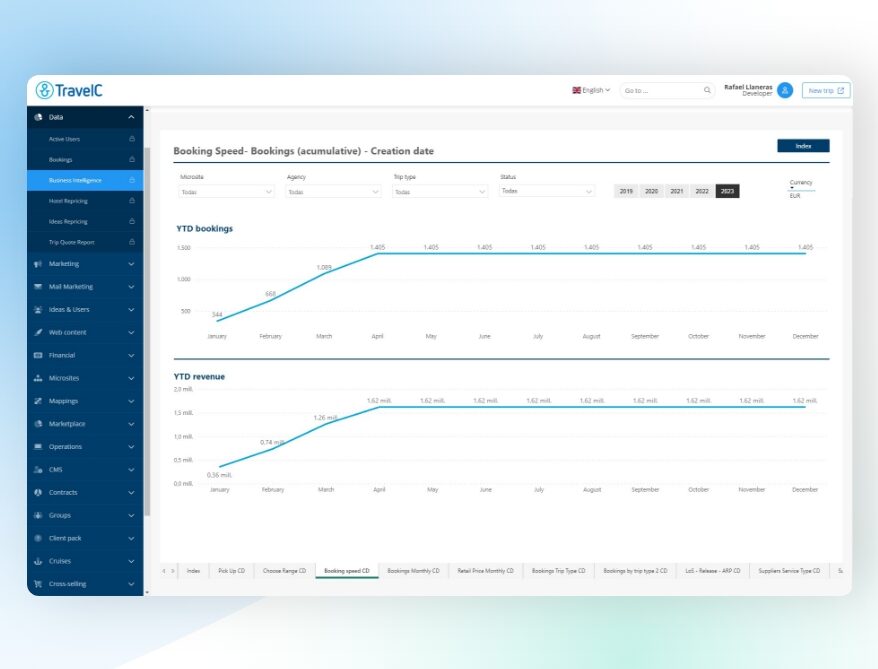
Task: Switch to Retail Price Monthly CD tab
Action: pos(485,571)
